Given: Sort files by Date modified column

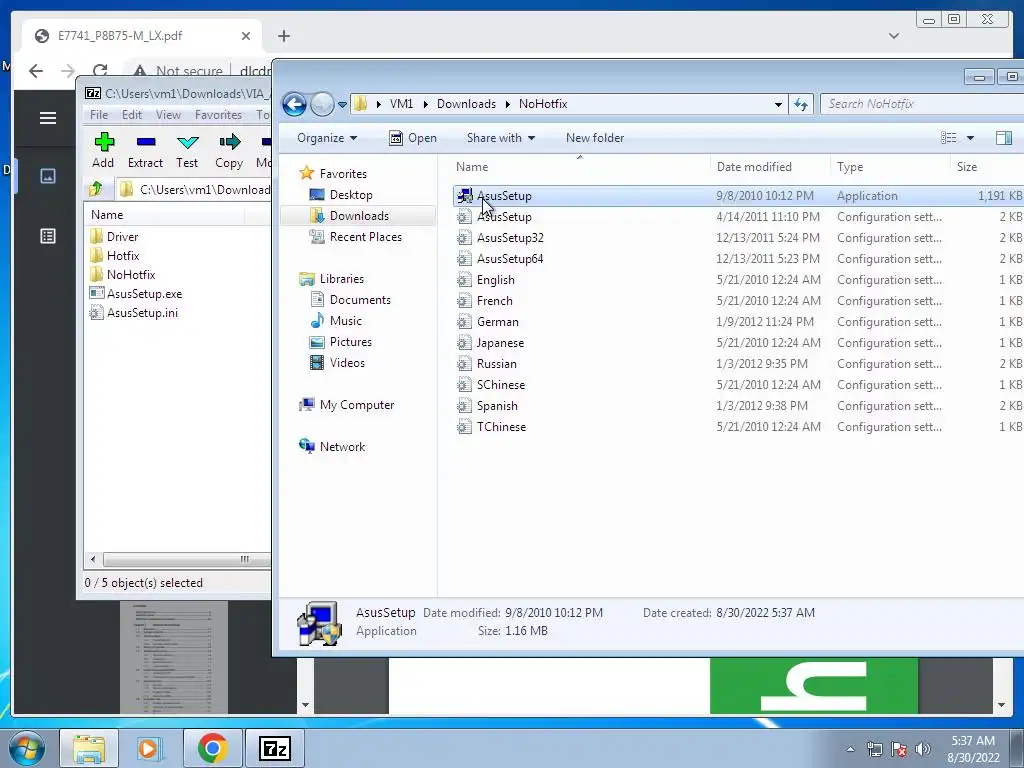Looking at the screenshot, I should 769,167.
